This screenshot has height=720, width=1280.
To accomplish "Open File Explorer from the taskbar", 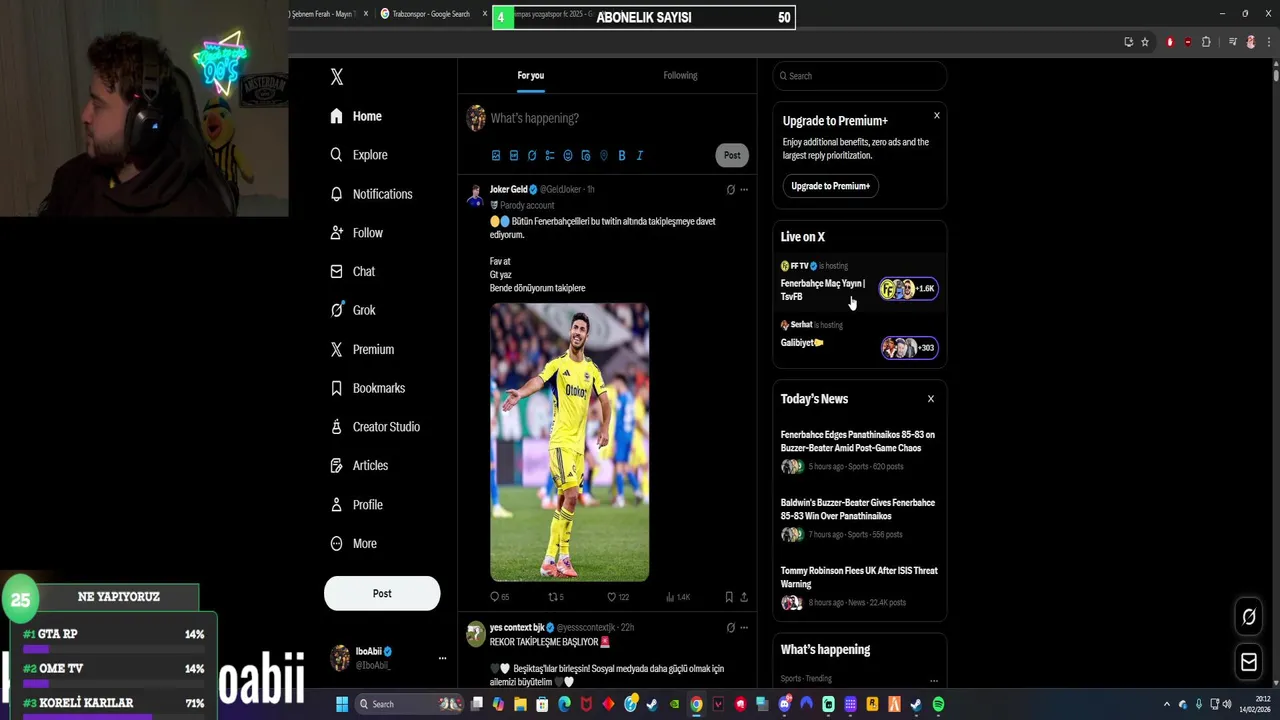I will point(520,704).
